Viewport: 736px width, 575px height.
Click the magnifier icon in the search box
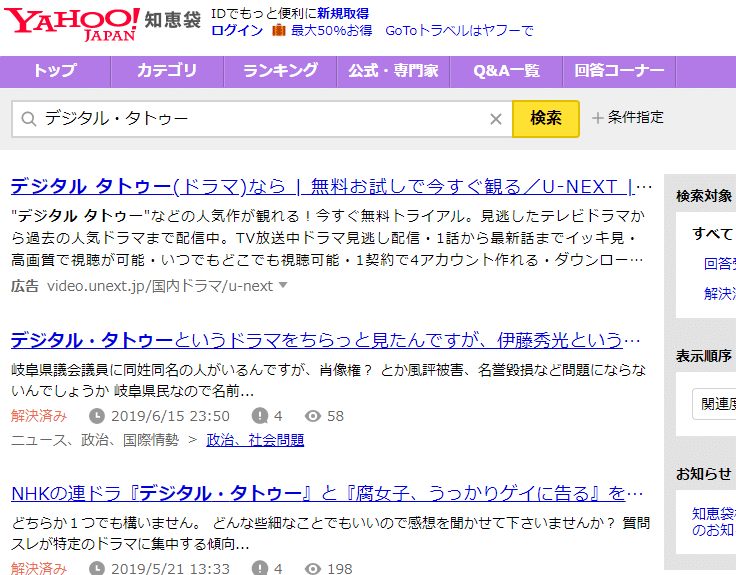(29, 119)
